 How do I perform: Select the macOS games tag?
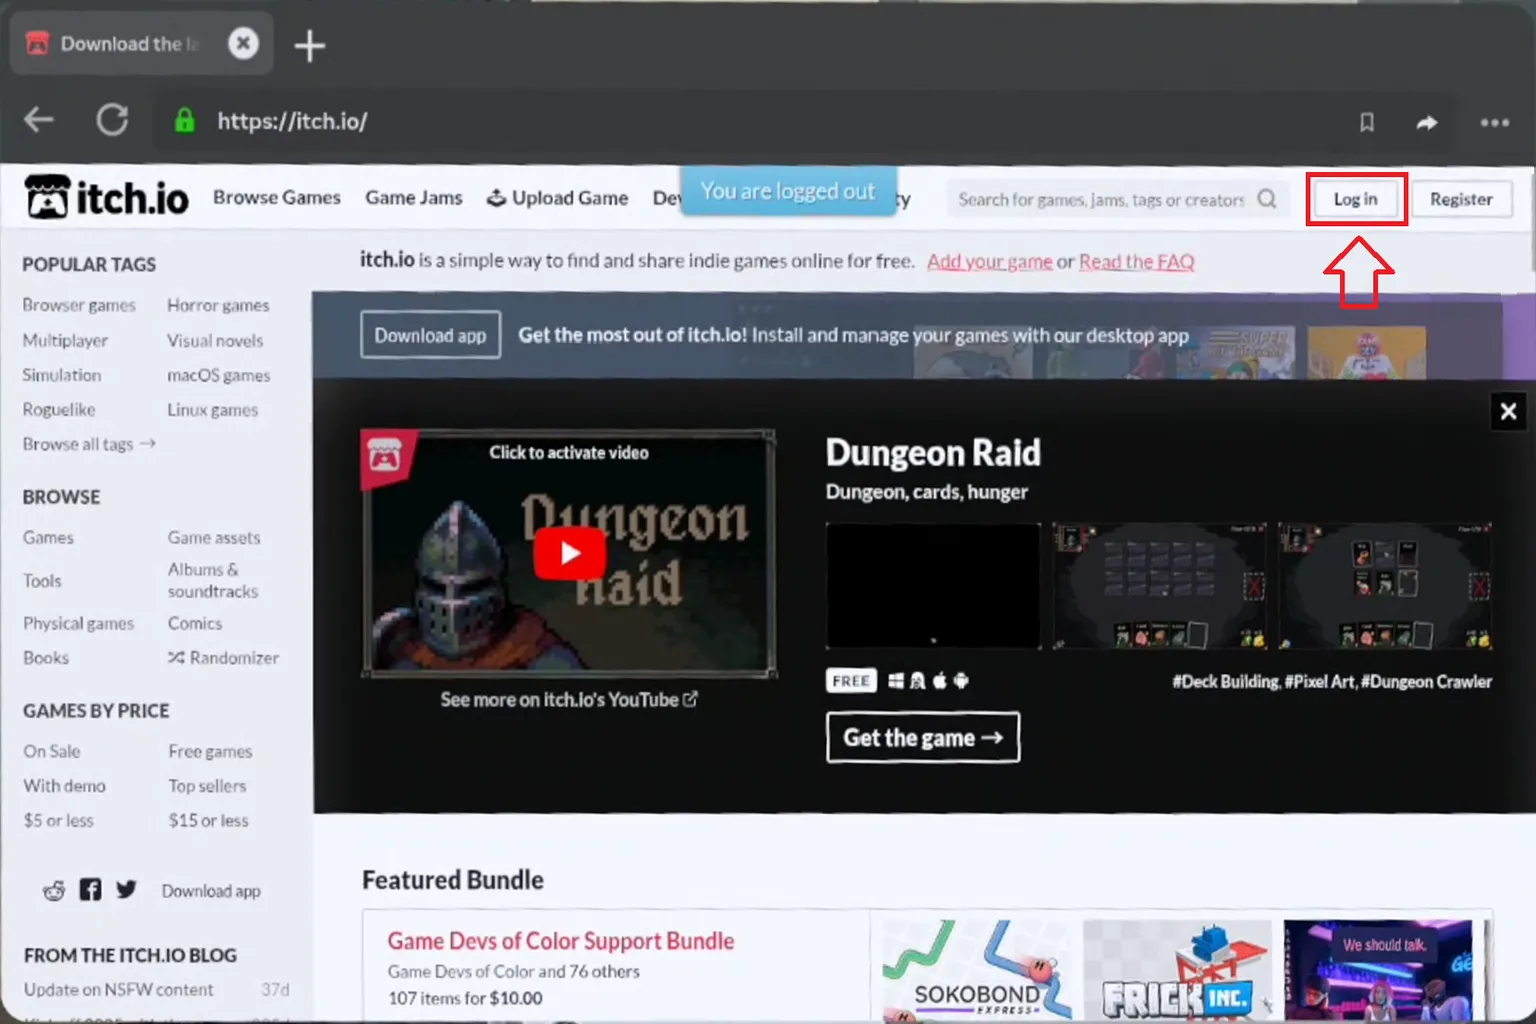point(218,375)
